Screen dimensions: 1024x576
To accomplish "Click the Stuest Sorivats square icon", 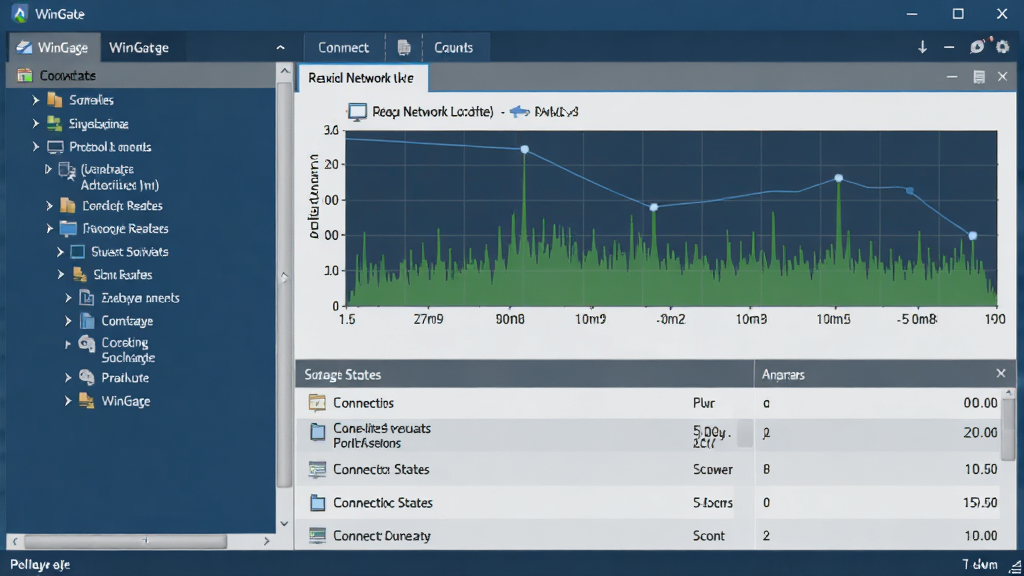I will coord(78,251).
